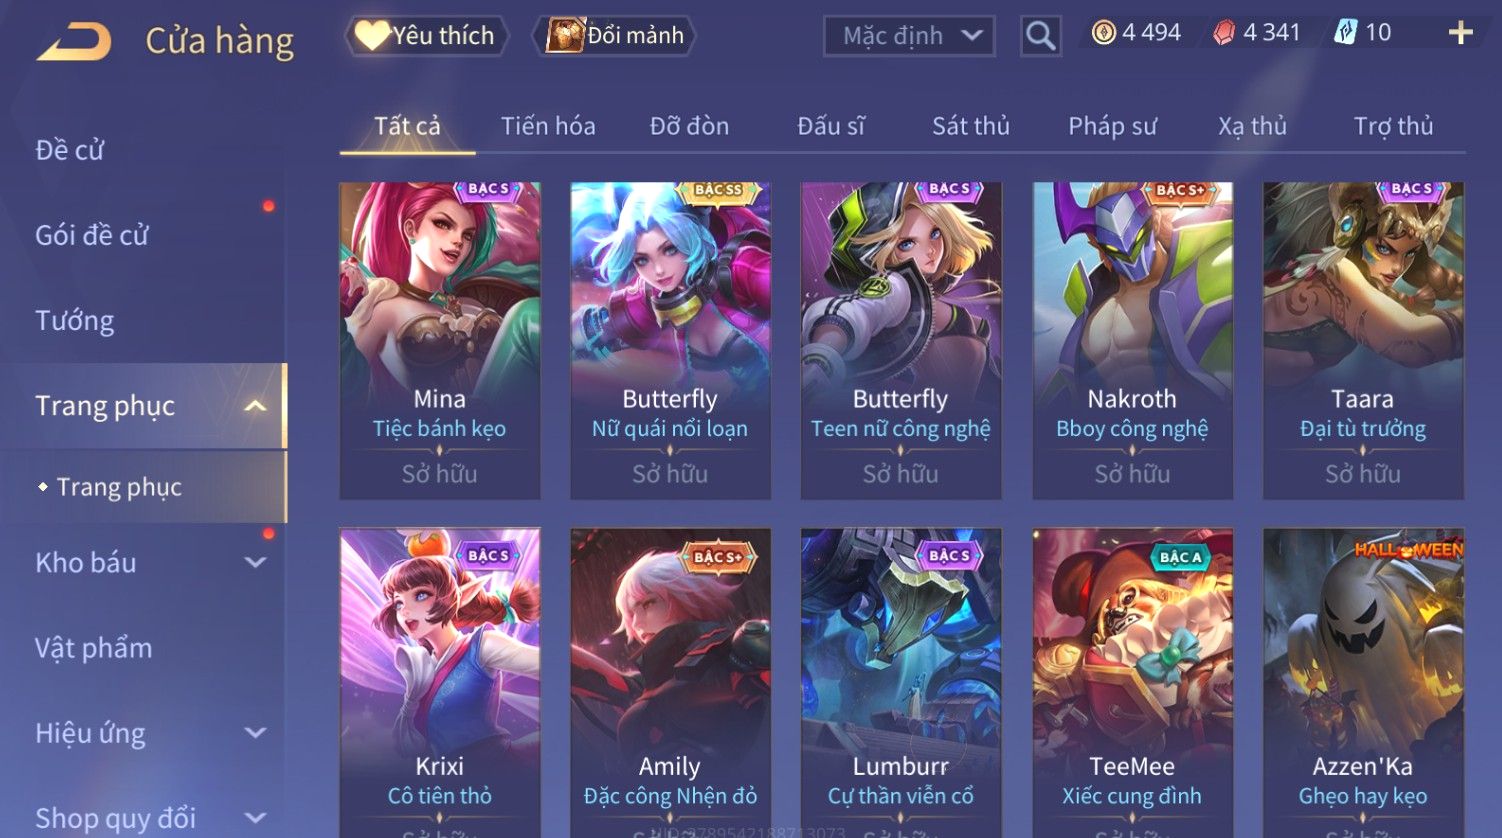Screen dimensions: 1502x838
Task: Go back using the return arrow icon
Action: pos(75,42)
